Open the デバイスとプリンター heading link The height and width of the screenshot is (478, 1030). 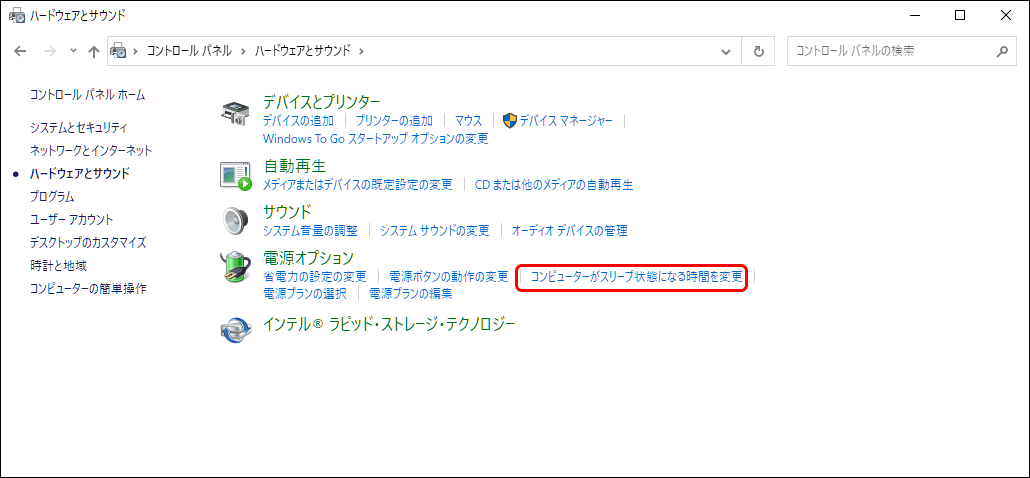[x=321, y=102]
